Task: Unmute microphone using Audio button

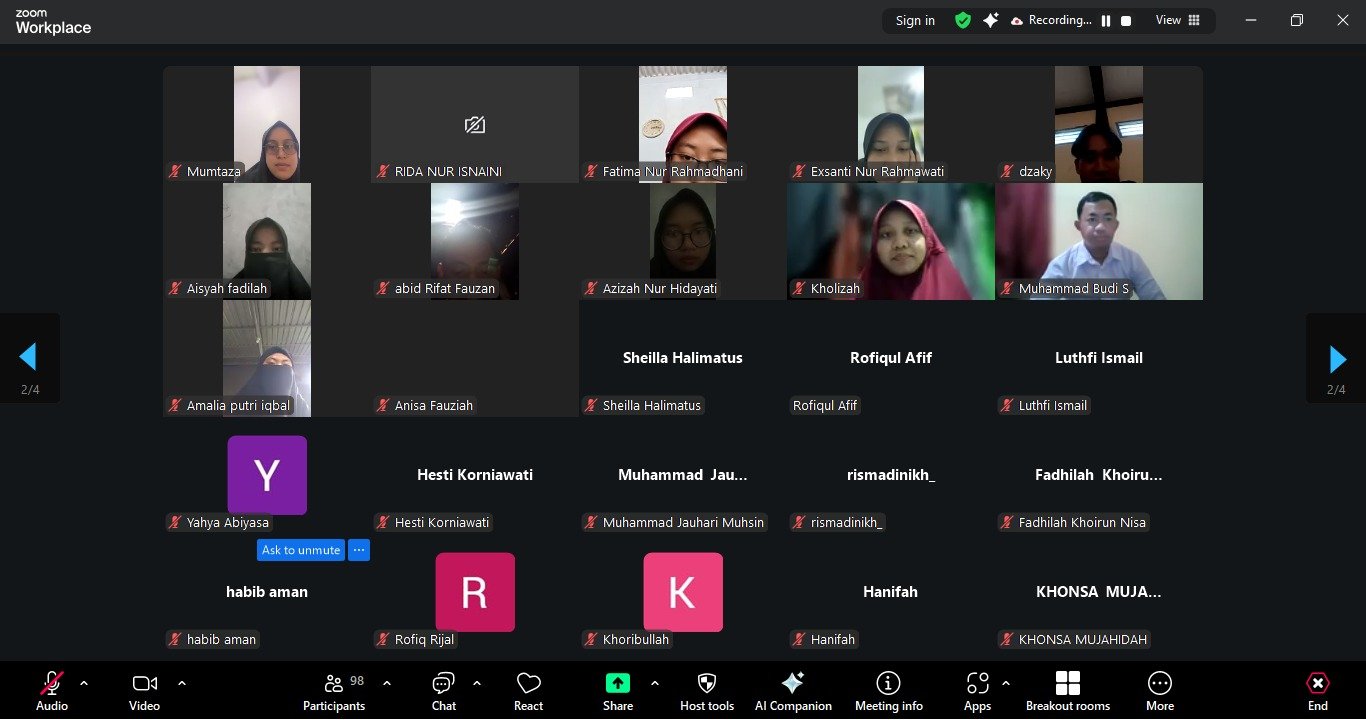Action: click(52, 690)
